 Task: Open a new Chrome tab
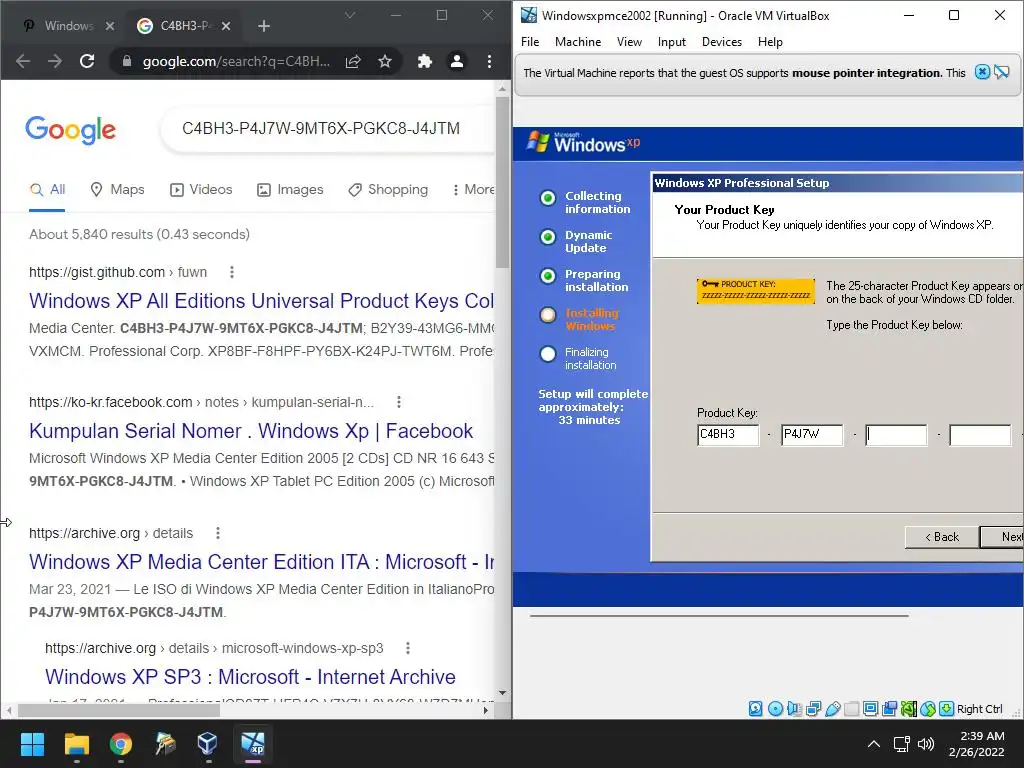[x=264, y=26]
